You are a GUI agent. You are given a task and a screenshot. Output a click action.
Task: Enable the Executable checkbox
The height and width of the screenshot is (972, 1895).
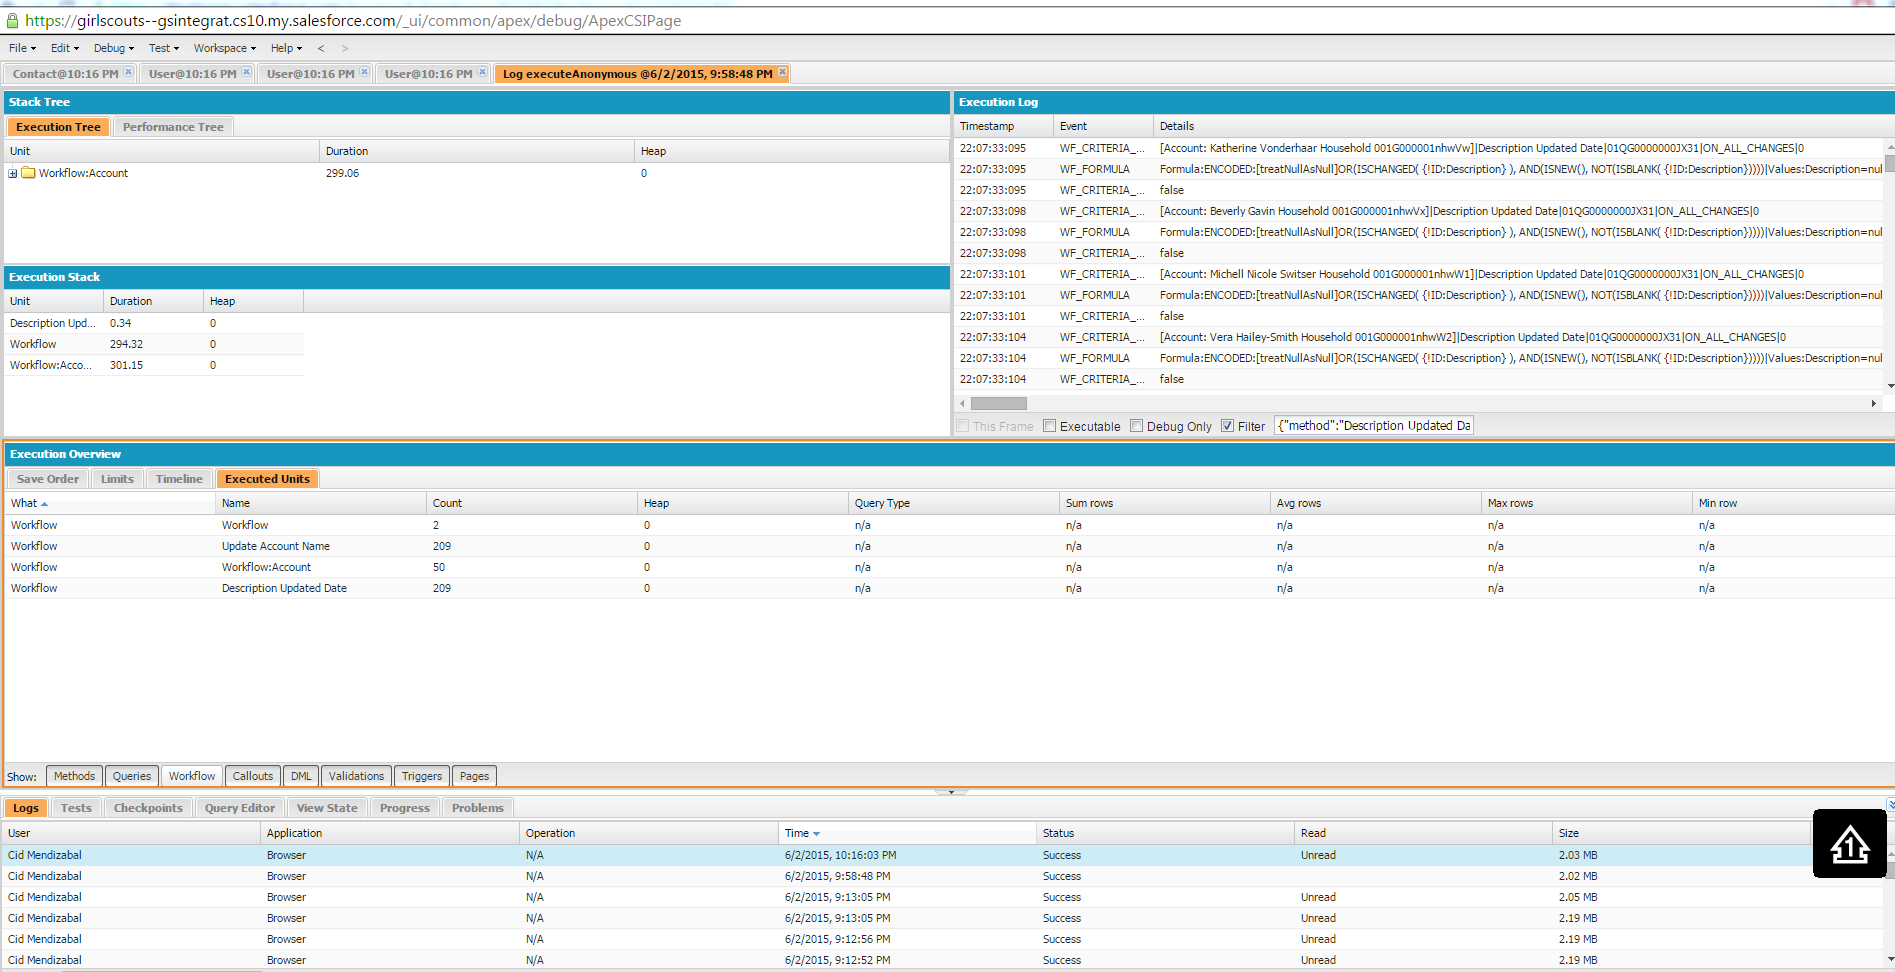click(1049, 426)
